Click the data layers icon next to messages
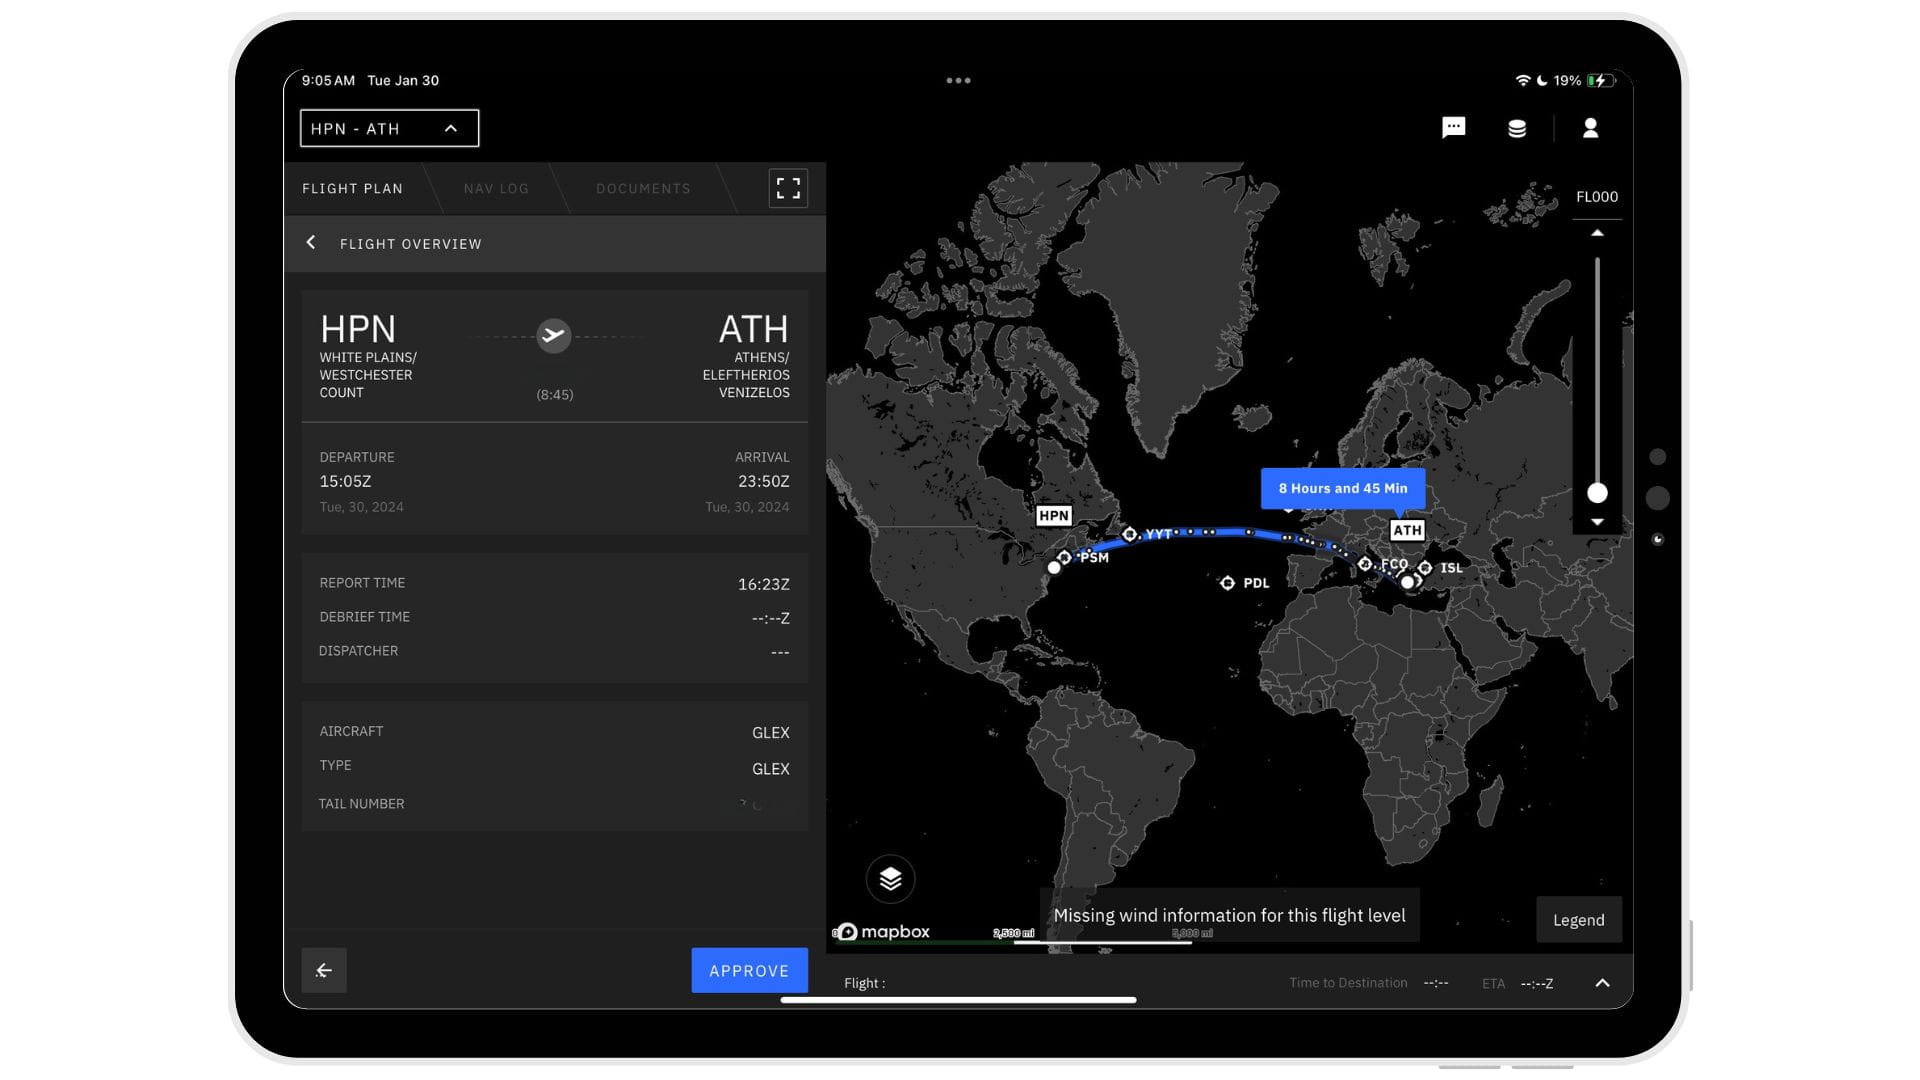The height and width of the screenshot is (1080, 1920). (1516, 128)
